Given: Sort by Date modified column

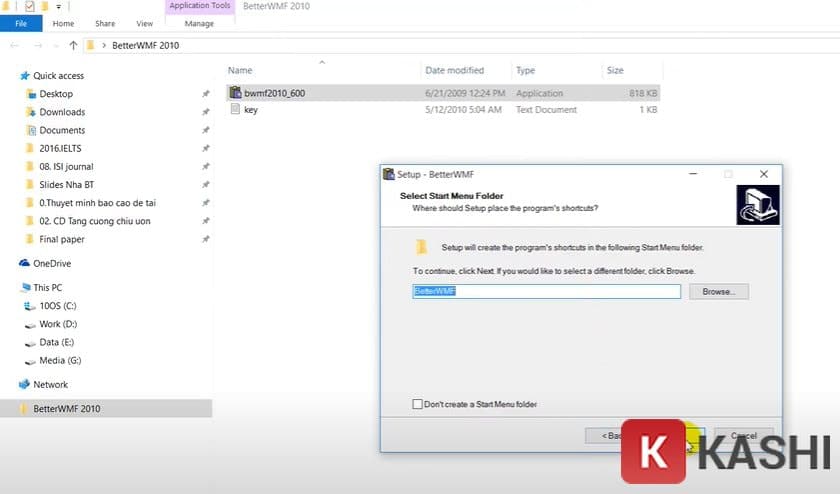Looking at the screenshot, I should click(454, 71).
